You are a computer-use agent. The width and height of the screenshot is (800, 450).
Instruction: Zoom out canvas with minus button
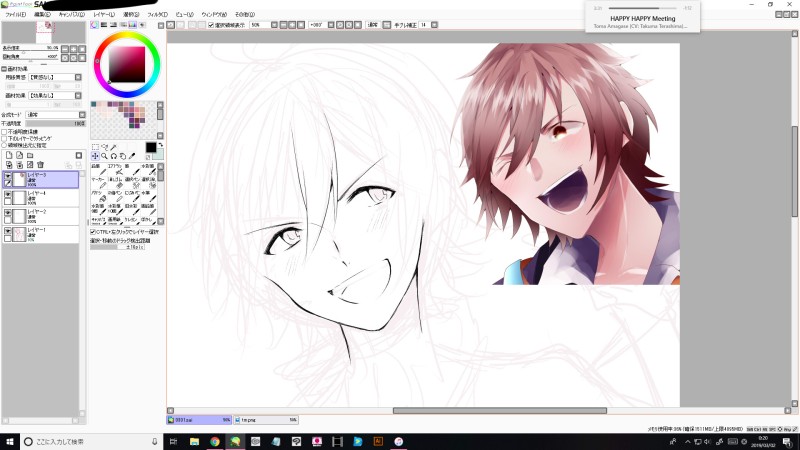coord(283,24)
